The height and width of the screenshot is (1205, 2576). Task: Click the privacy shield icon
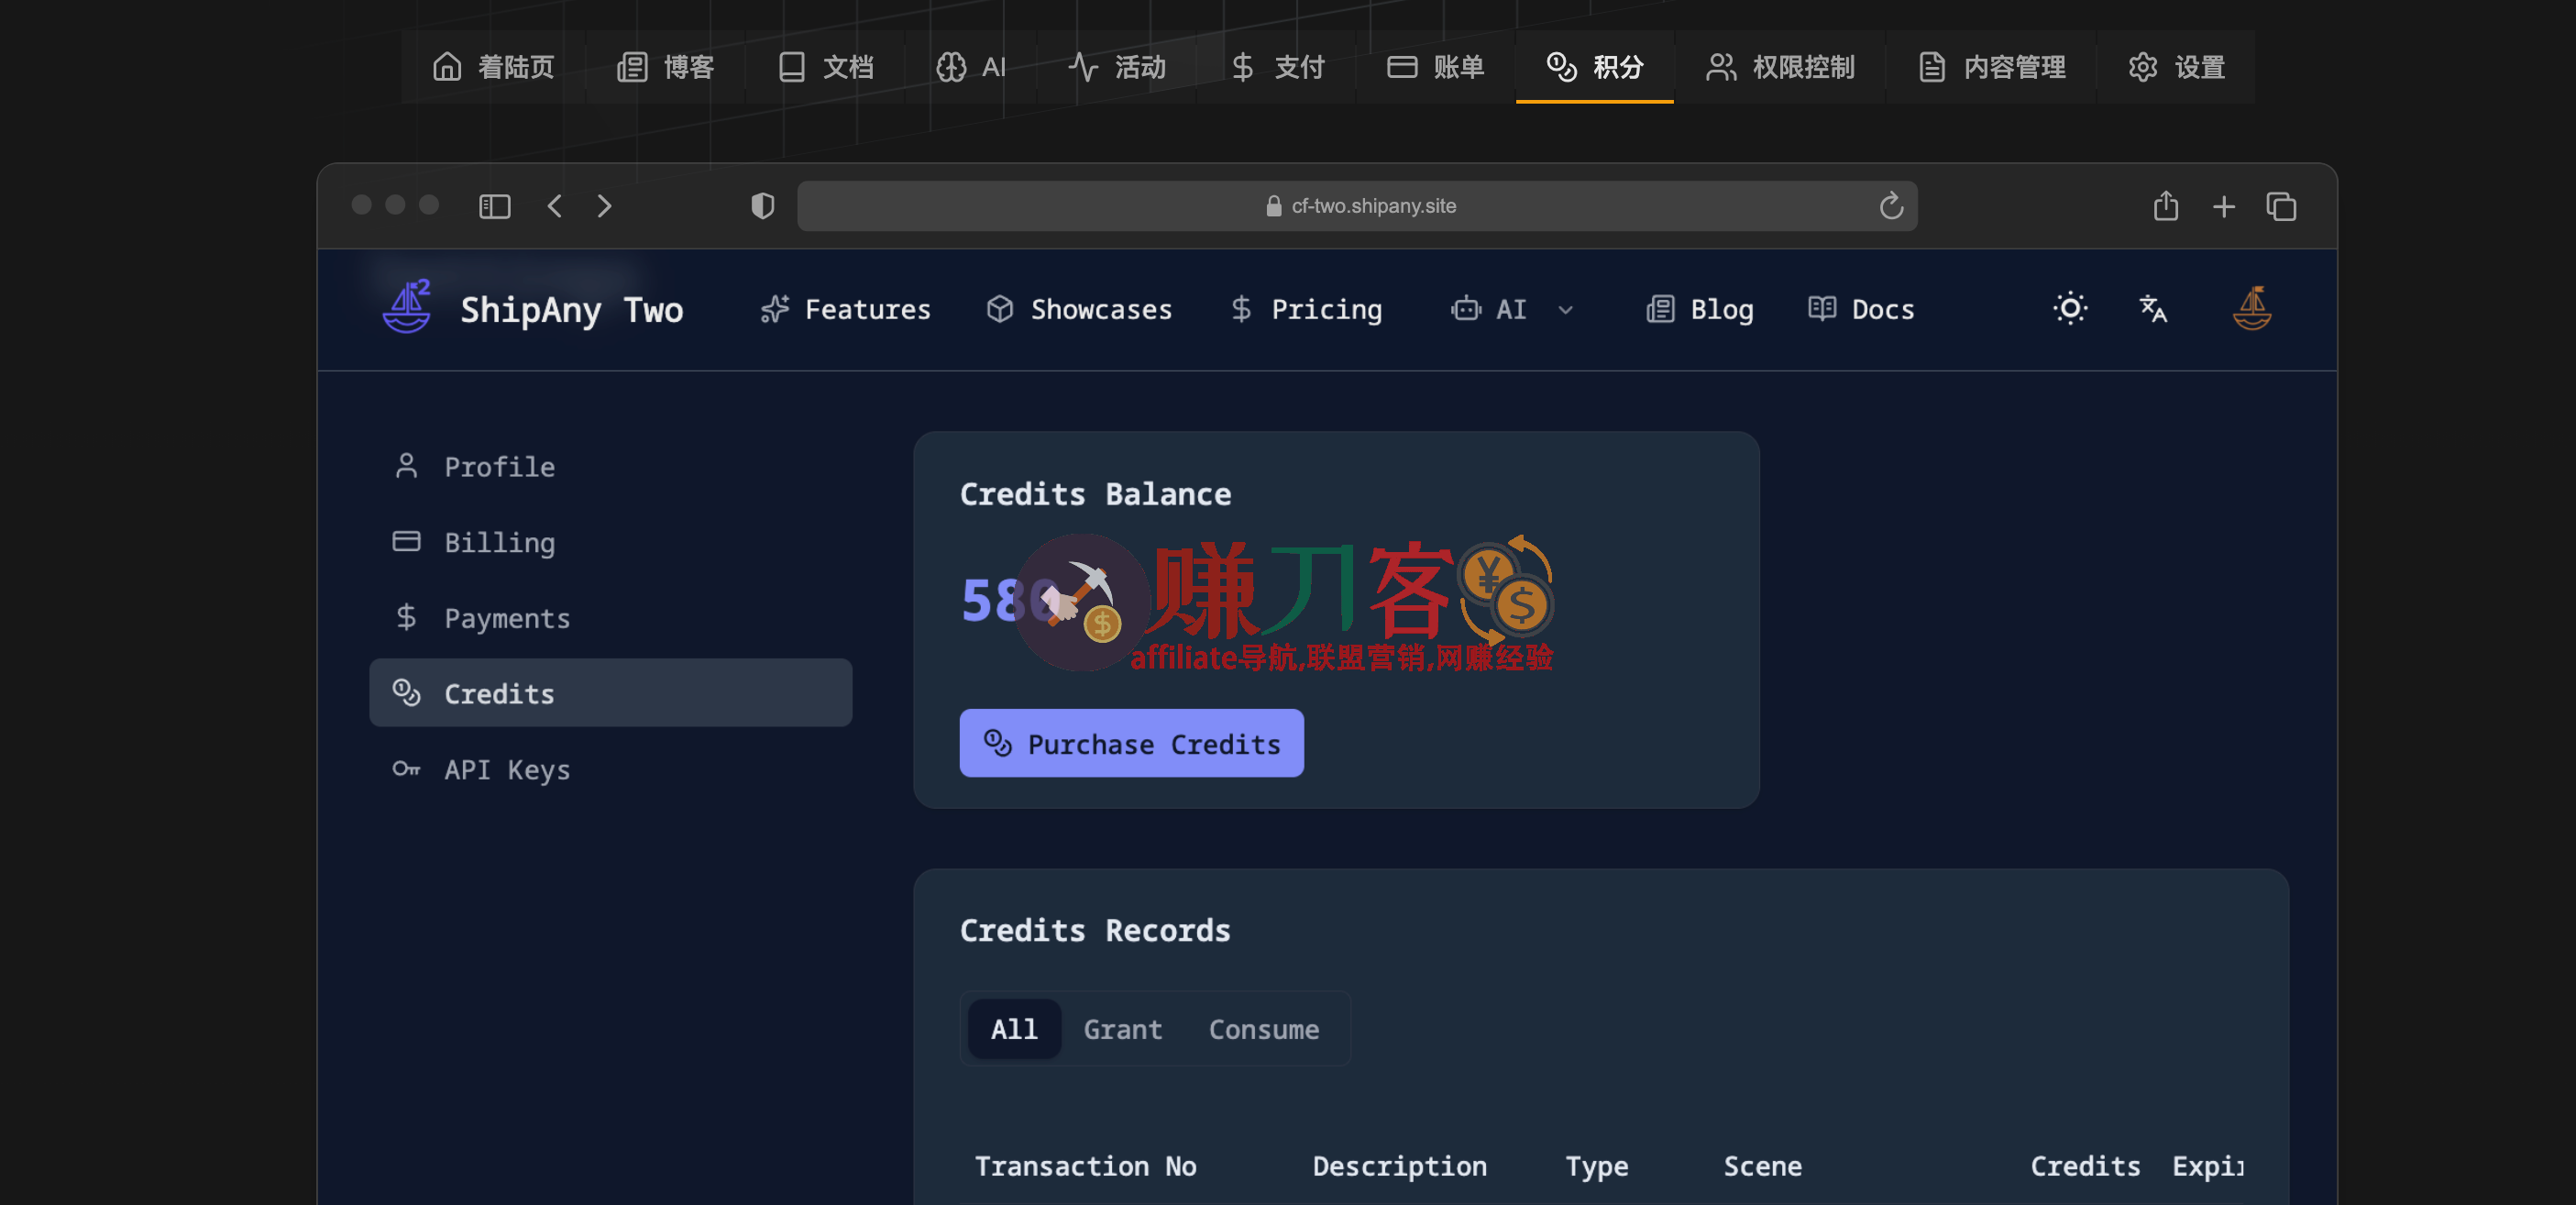pos(763,206)
